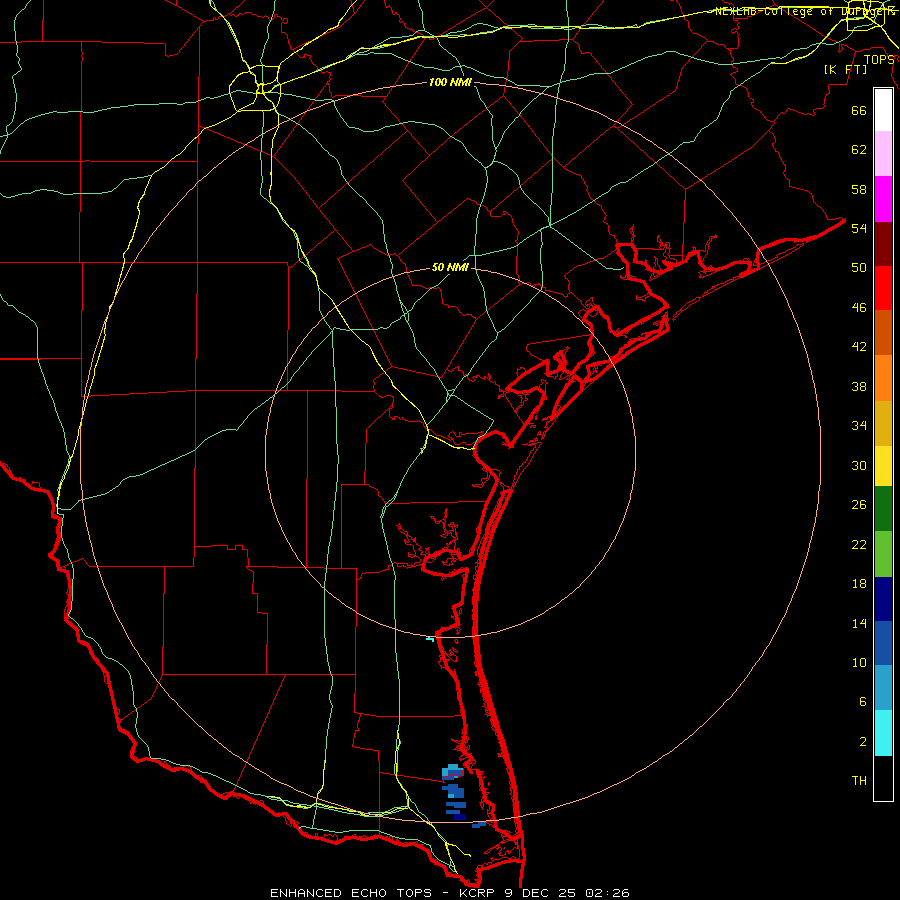Click the legend value "58"
The width and height of the screenshot is (900, 900).
859,190
